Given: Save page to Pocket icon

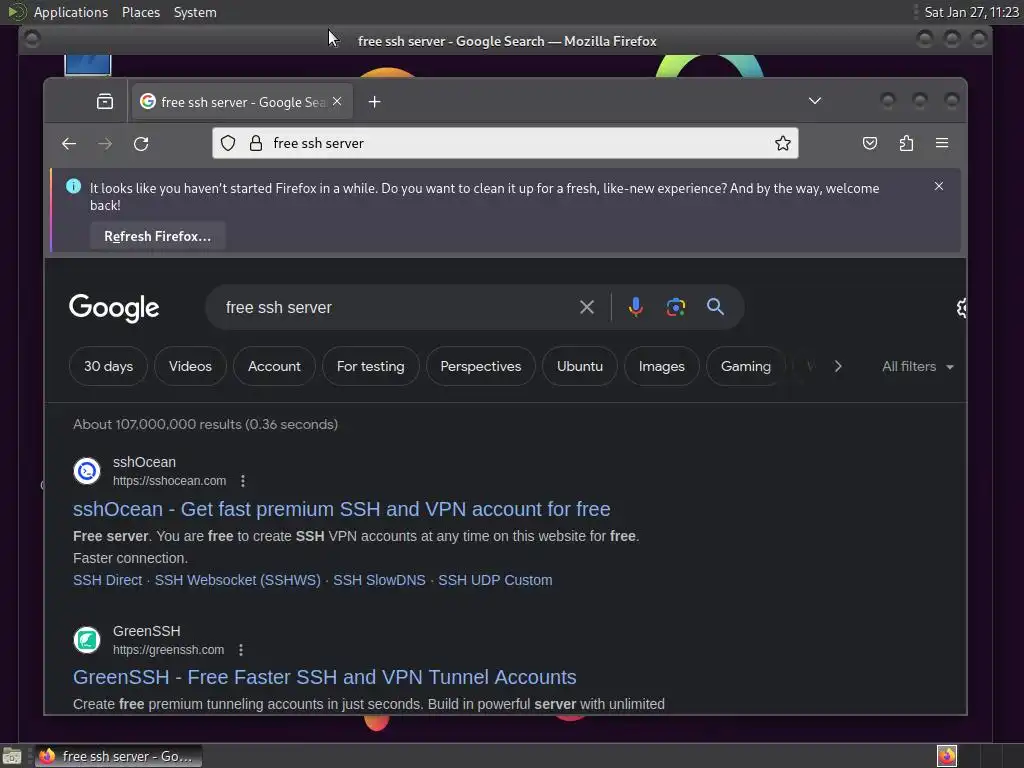Looking at the screenshot, I should (870, 143).
